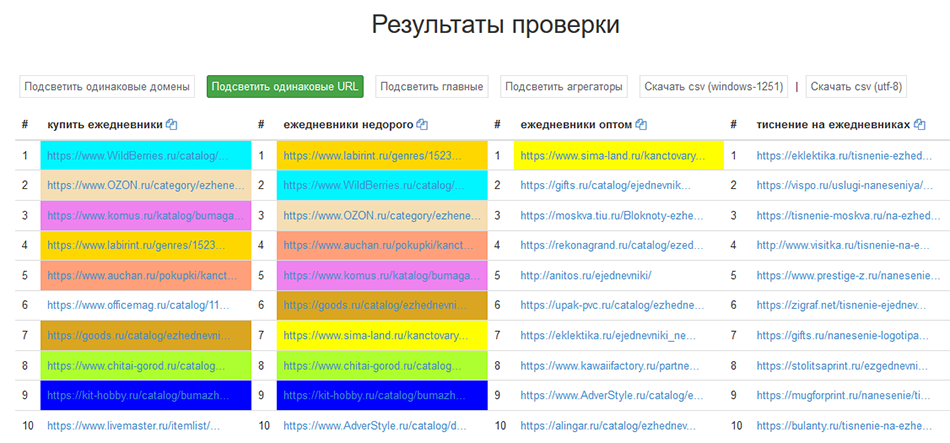Open bulanty.ru tisnenie link
This screenshot has height=443, width=950.
click(844, 426)
